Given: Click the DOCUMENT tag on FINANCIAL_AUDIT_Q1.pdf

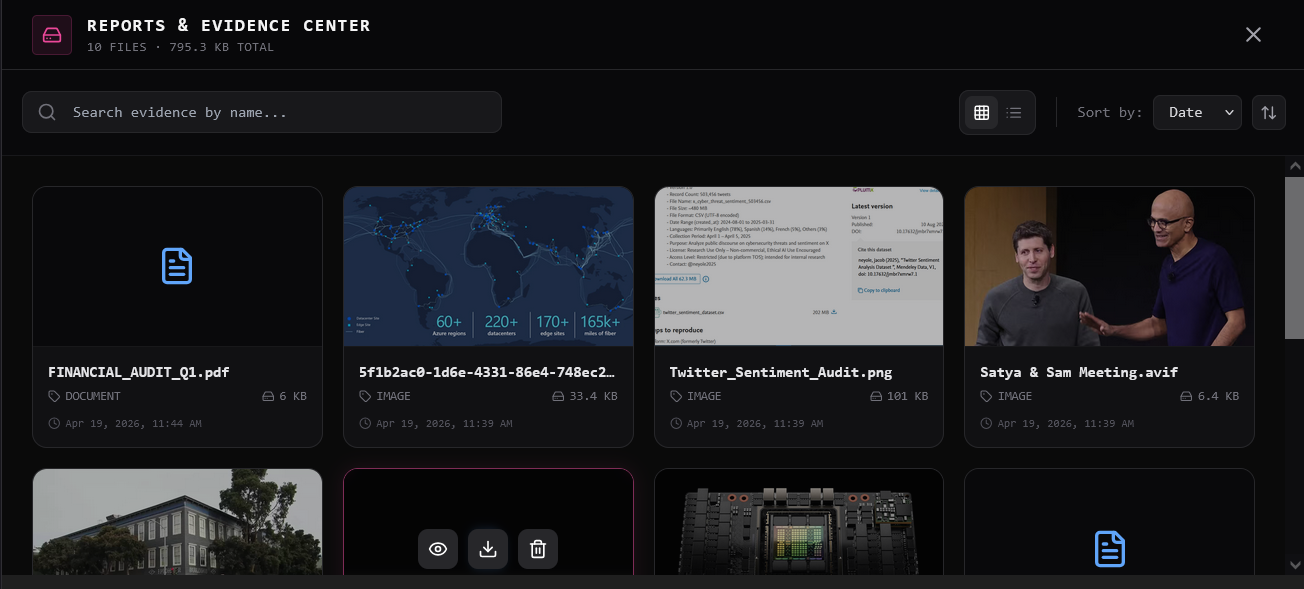Looking at the screenshot, I should coord(84,396).
